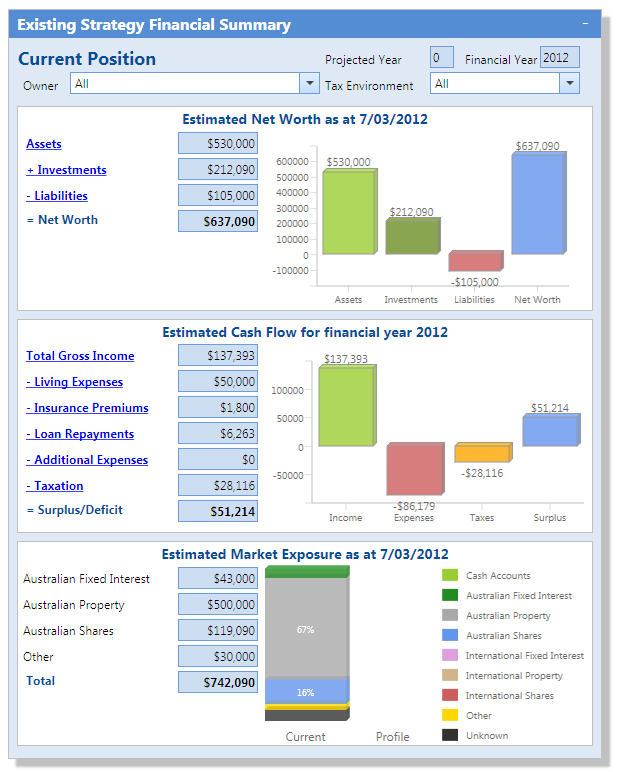
Task: Open the - Loan Repayments link
Action: click(x=80, y=434)
